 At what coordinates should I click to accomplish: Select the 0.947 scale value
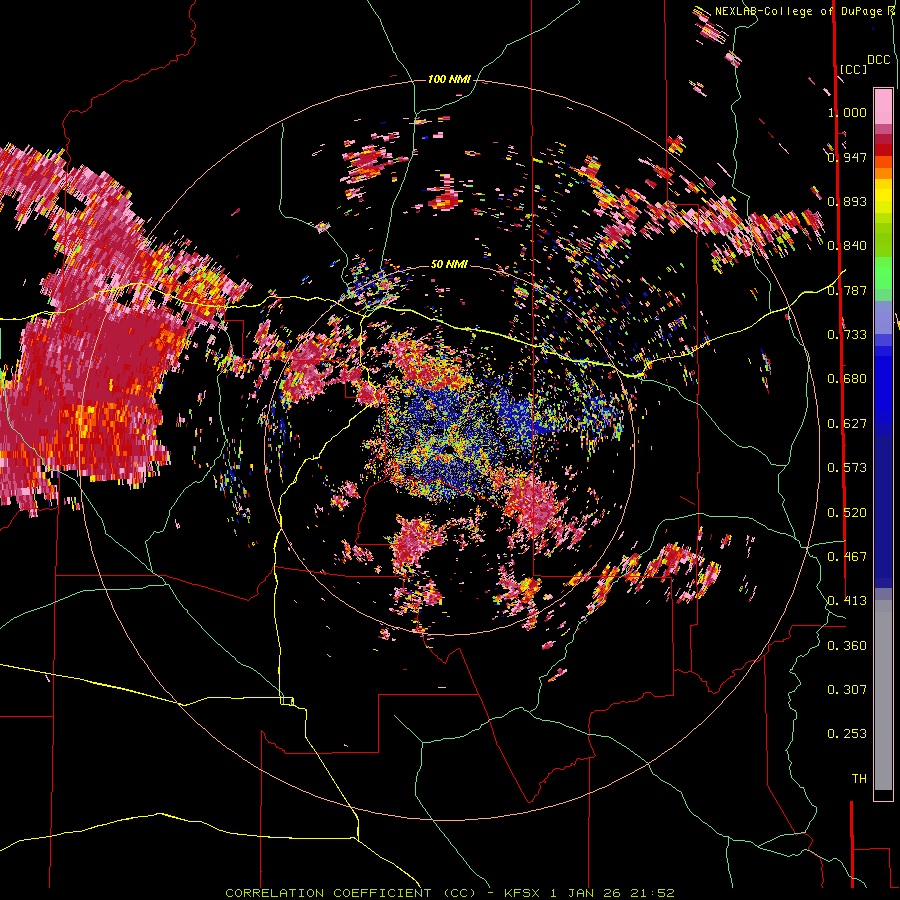[847, 157]
